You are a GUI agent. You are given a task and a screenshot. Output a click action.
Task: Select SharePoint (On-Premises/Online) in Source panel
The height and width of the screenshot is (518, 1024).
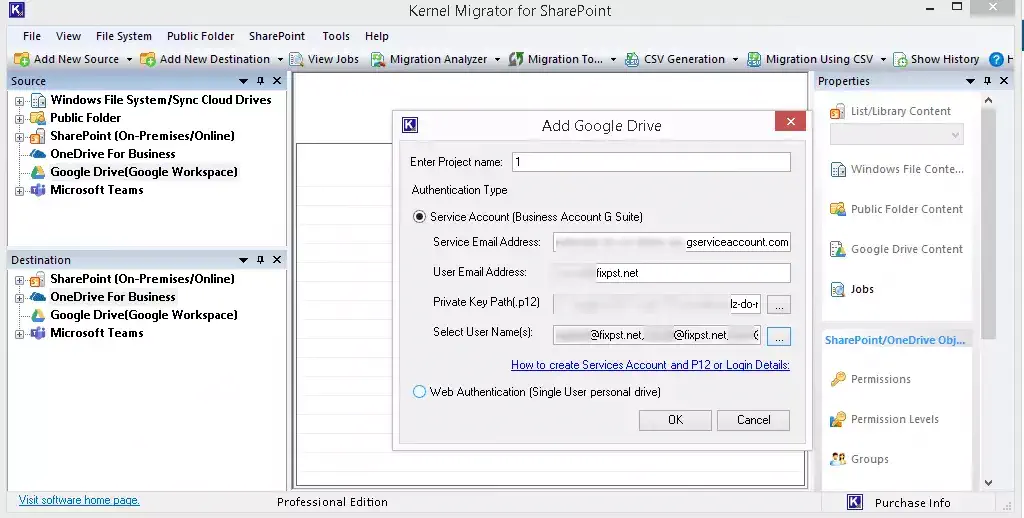click(142, 136)
